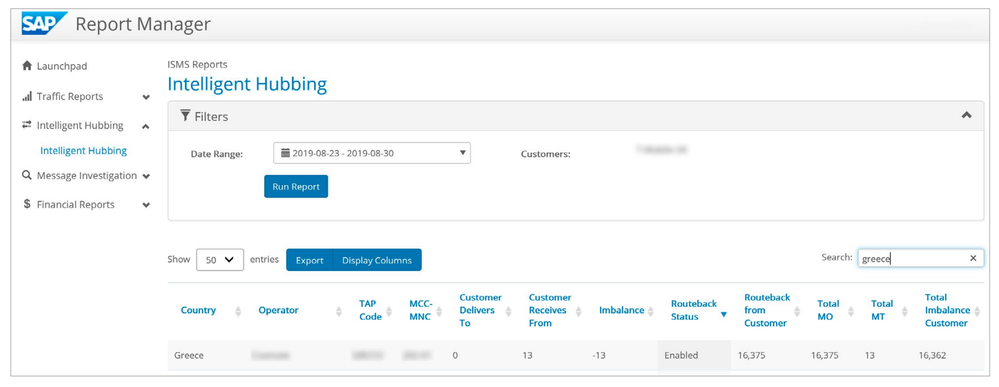Select Intelligent Hubbing parent menu item
This screenshot has width=999, height=387.
[80, 126]
